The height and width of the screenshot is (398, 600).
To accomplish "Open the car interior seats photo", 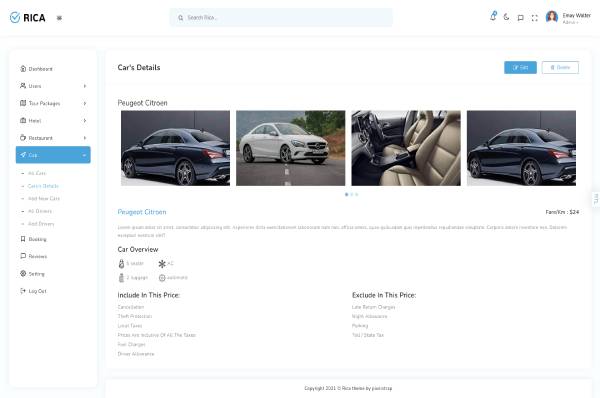I will click(x=406, y=148).
